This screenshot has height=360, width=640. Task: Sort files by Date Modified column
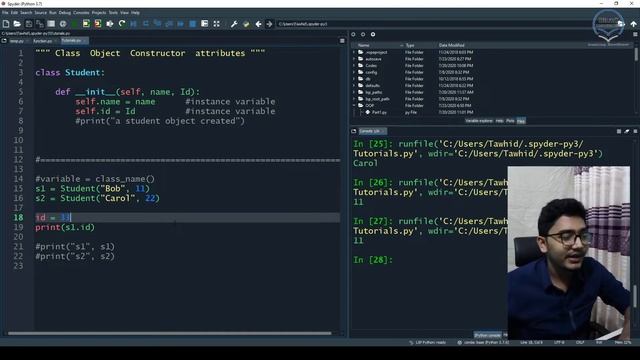tap(451, 45)
